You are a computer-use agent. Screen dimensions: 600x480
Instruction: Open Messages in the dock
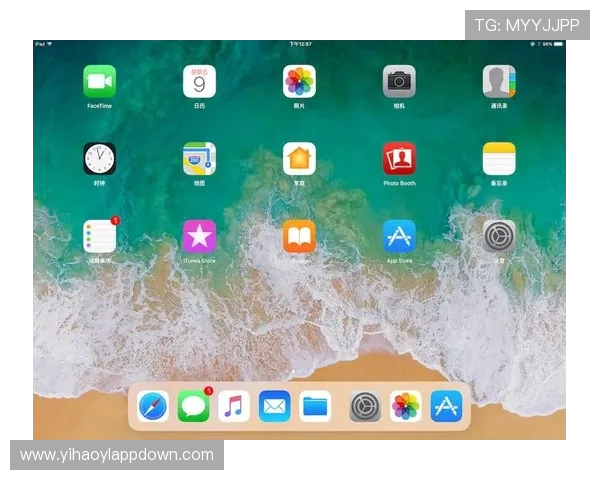(x=193, y=406)
